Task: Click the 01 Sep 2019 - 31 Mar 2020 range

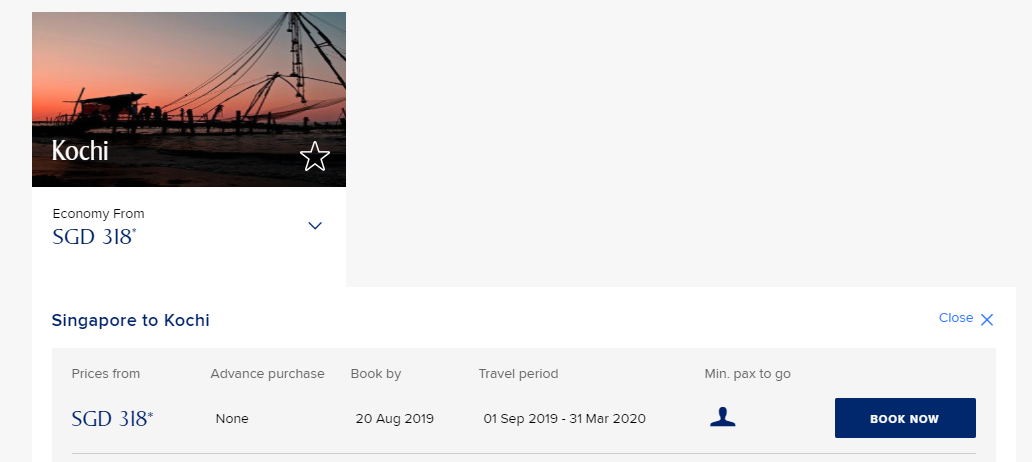Action: (x=564, y=419)
